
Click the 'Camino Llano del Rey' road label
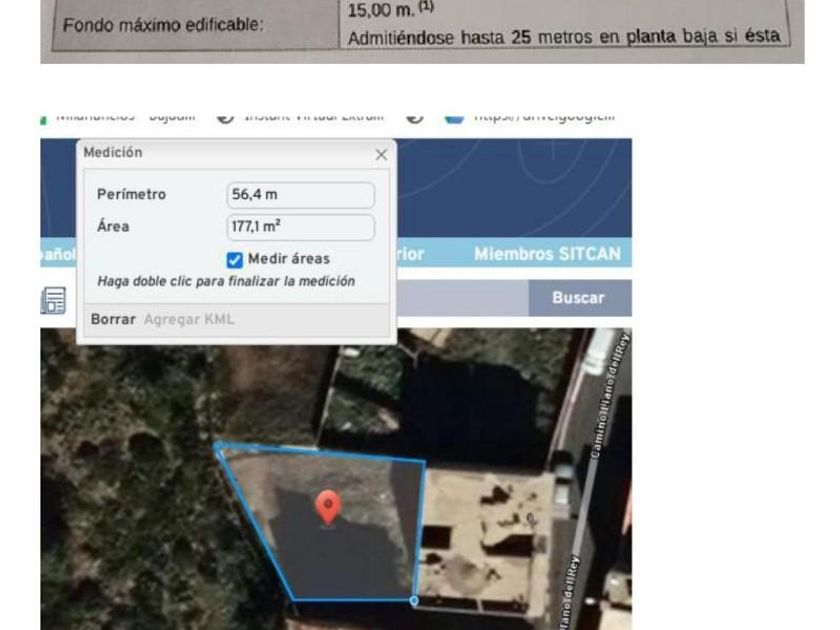pos(610,395)
